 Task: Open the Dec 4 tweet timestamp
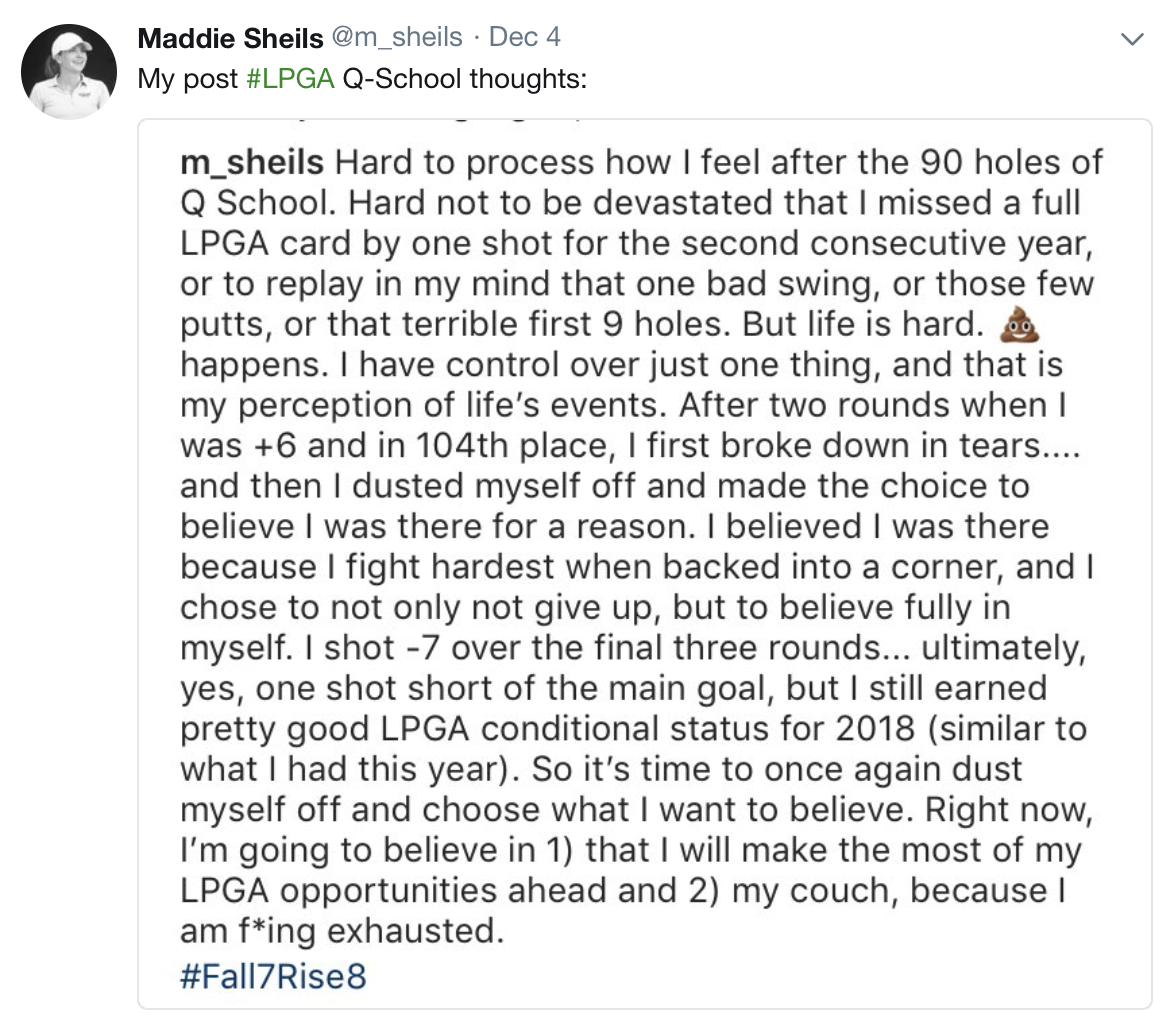click(x=525, y=37)
